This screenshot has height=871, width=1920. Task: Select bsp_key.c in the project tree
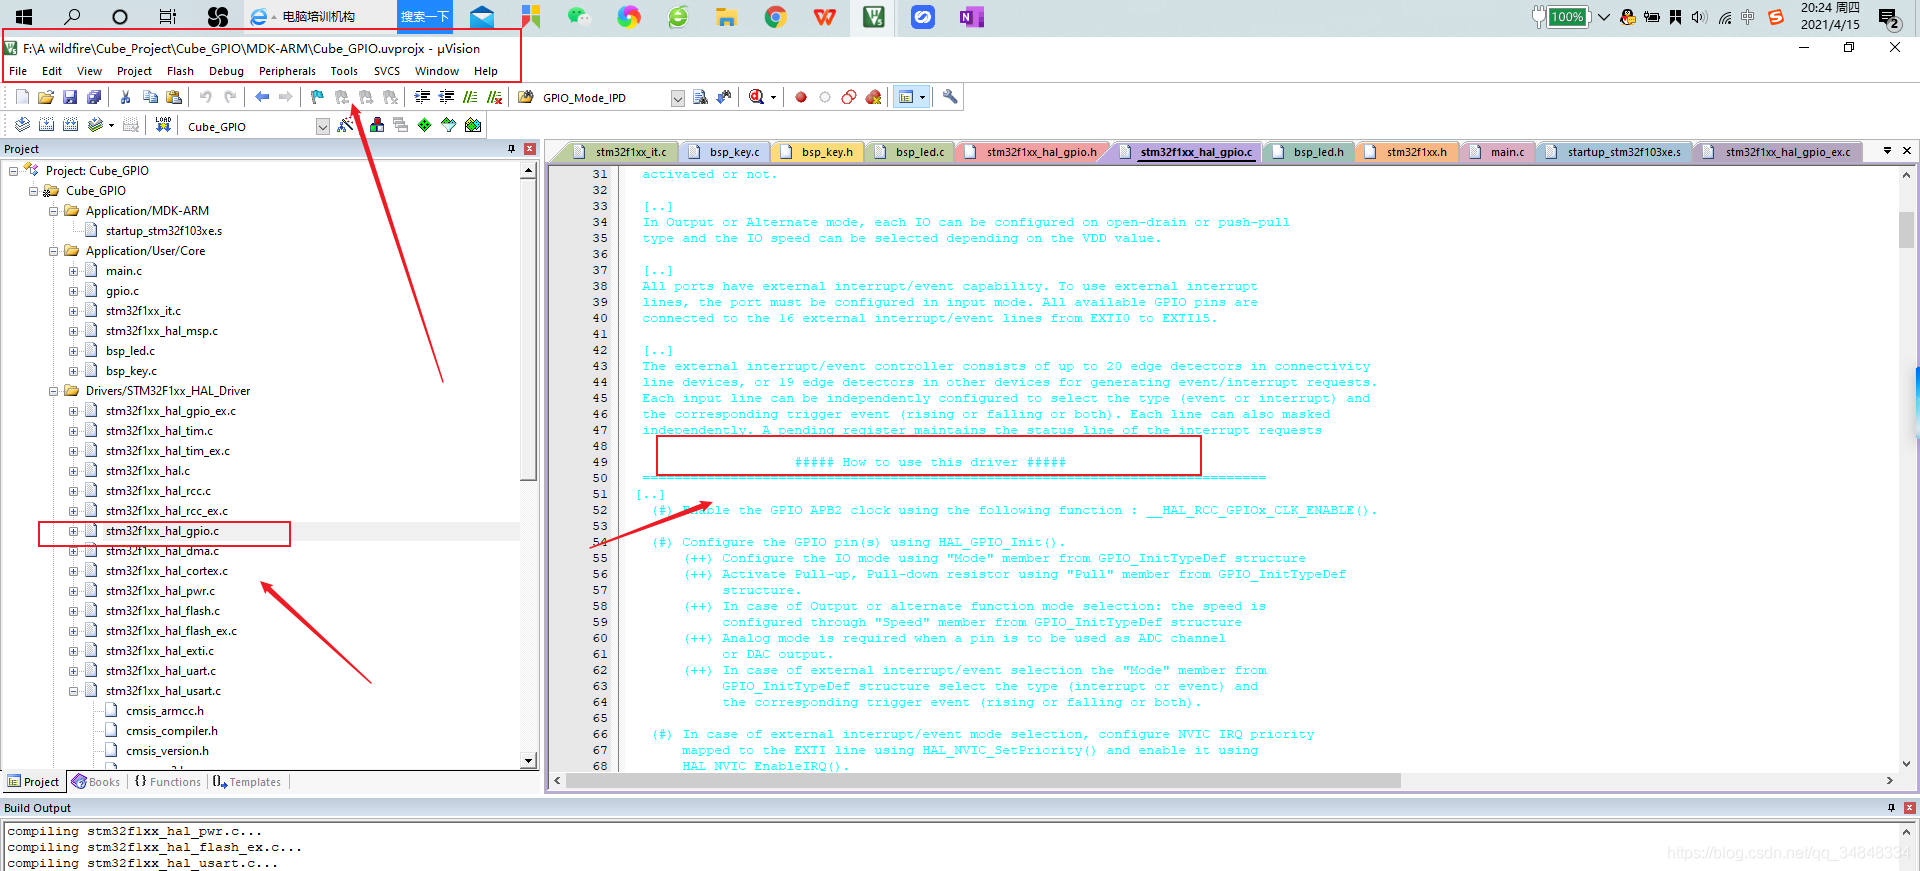click(131, 371)
